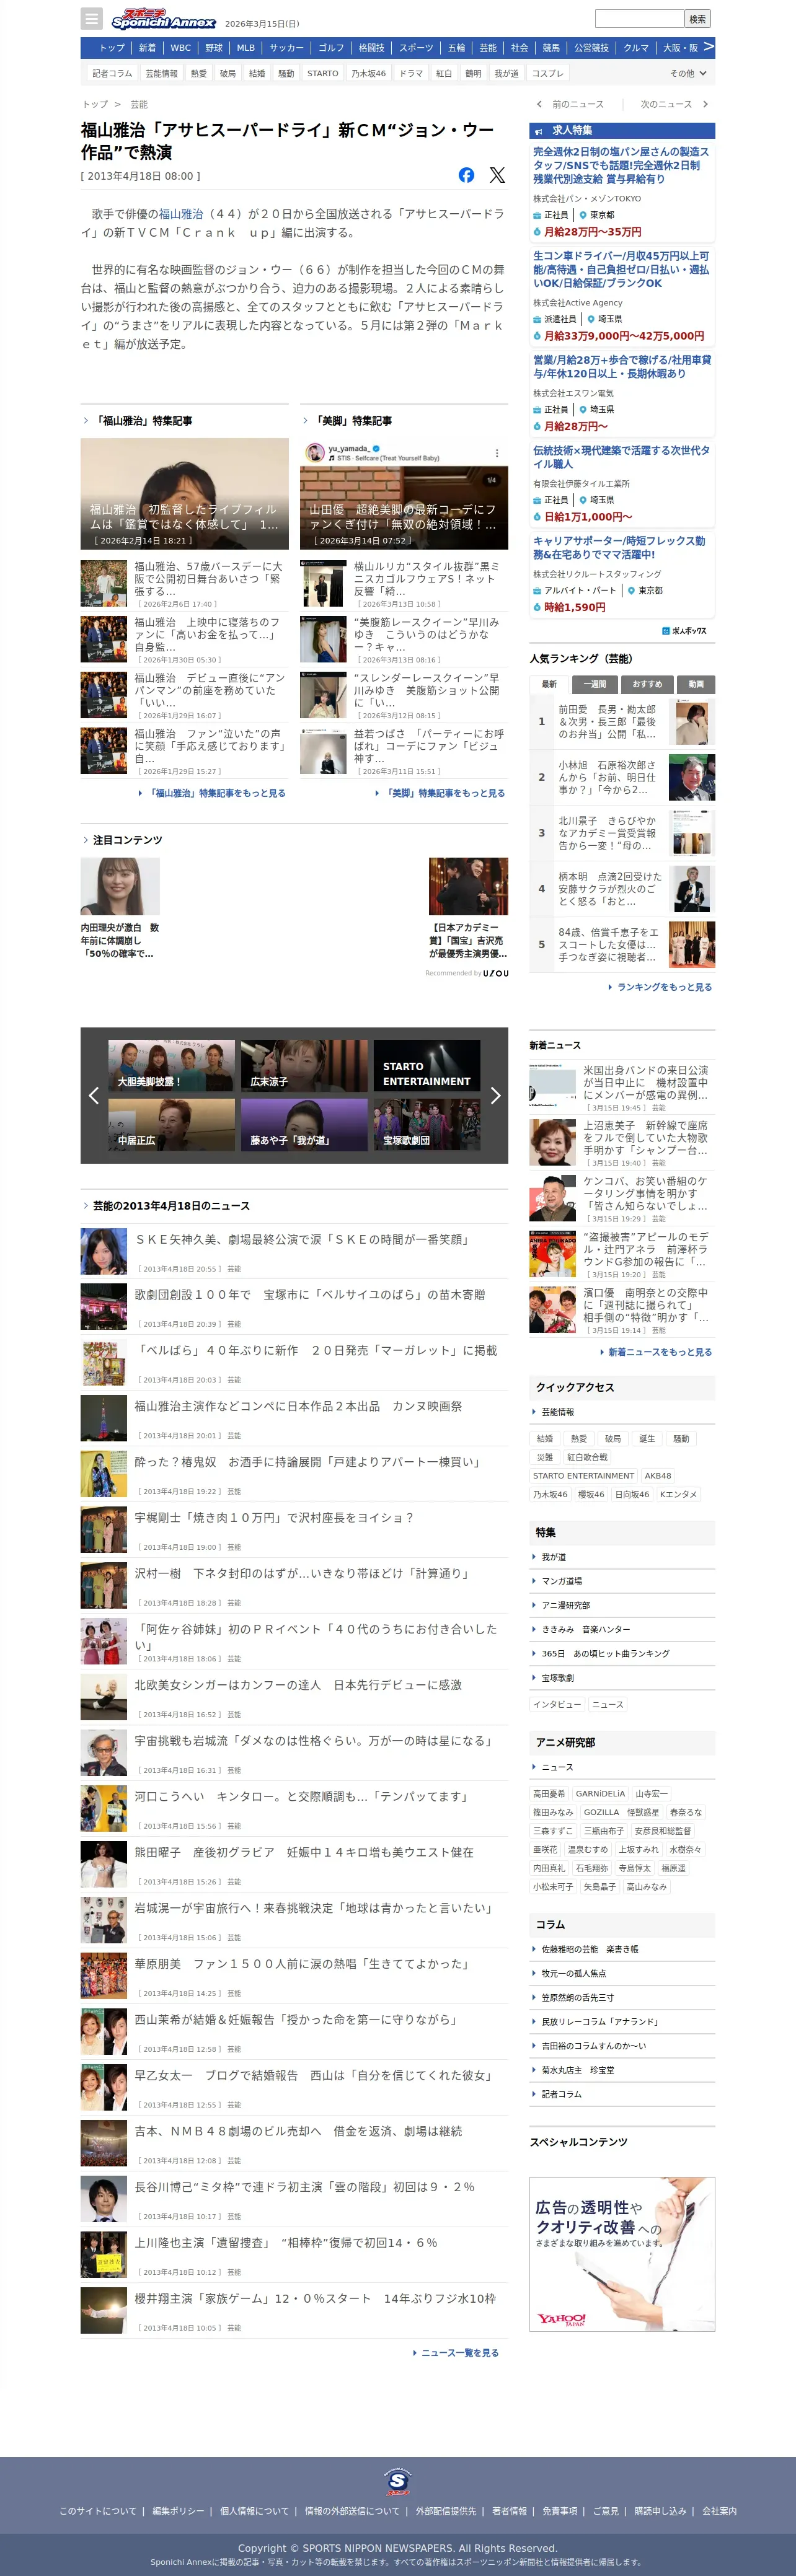The image size is (796, 2576).
Task: Open STARTO in the sub navigation
Action: click(x=323, y=73)
